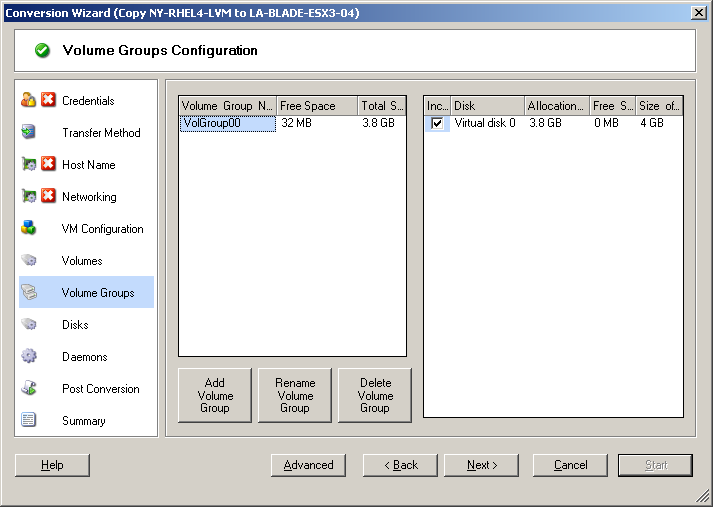Sort by the Free Space column header
713x507 pixels.
[316, 106]
